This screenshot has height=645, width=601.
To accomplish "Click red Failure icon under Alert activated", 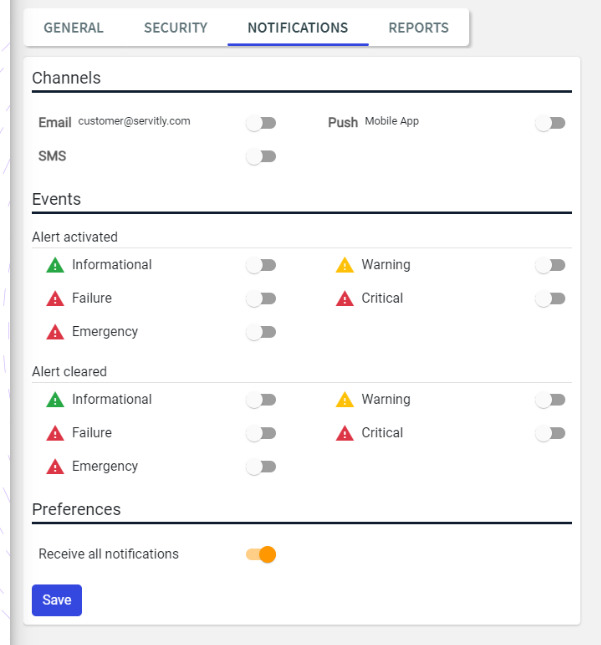I will pos(55,298).
